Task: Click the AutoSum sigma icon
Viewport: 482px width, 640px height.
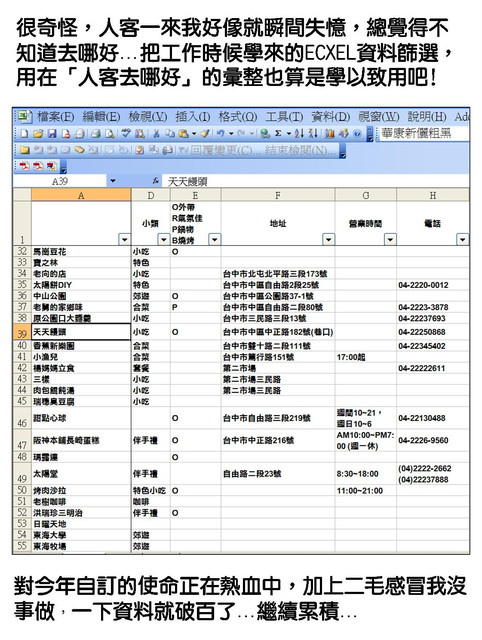Action: click(x=278, y=133)
